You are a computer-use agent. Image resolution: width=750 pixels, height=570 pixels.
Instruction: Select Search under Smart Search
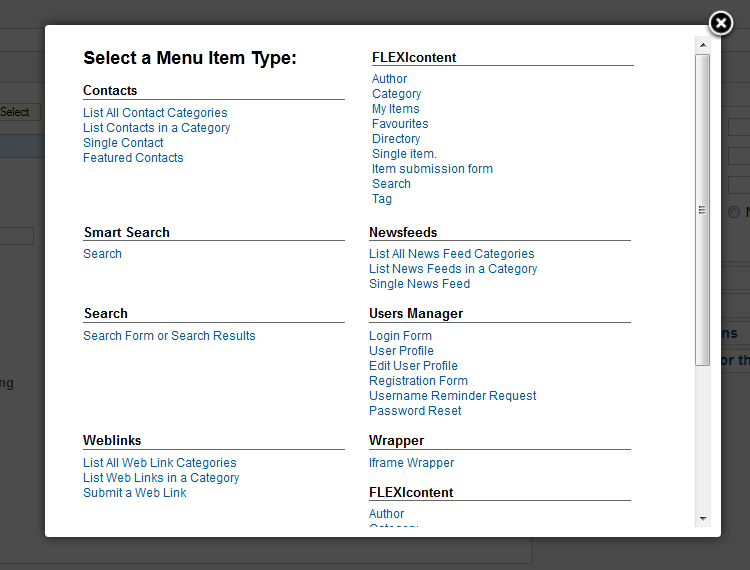102,254
